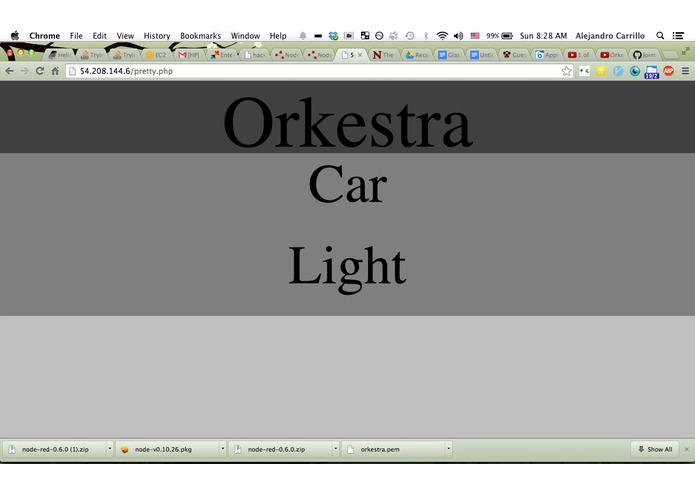The image size is (695, 494).
Task: Switch to the 'The' tab with N icon
Action: pyautogui.click(x=384, y=55)
